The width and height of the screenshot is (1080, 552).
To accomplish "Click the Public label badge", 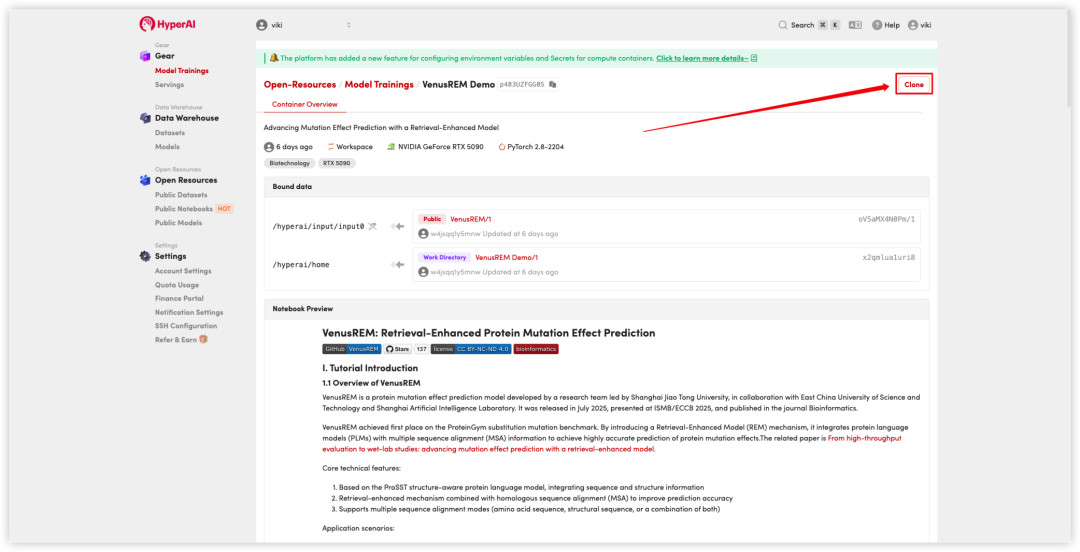I will click(x=432, y=219).
